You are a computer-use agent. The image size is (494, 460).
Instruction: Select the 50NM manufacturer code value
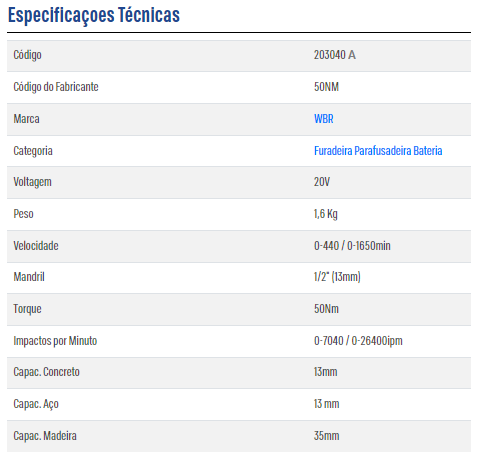click(x=326, y=87)
